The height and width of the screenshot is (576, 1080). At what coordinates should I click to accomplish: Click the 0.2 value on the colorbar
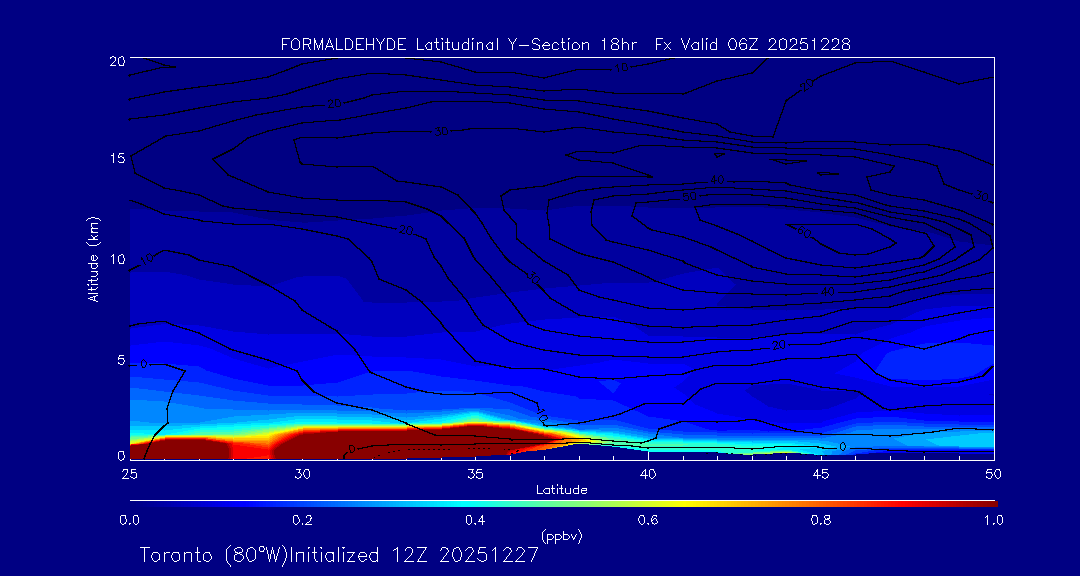[x=302, y=520]
